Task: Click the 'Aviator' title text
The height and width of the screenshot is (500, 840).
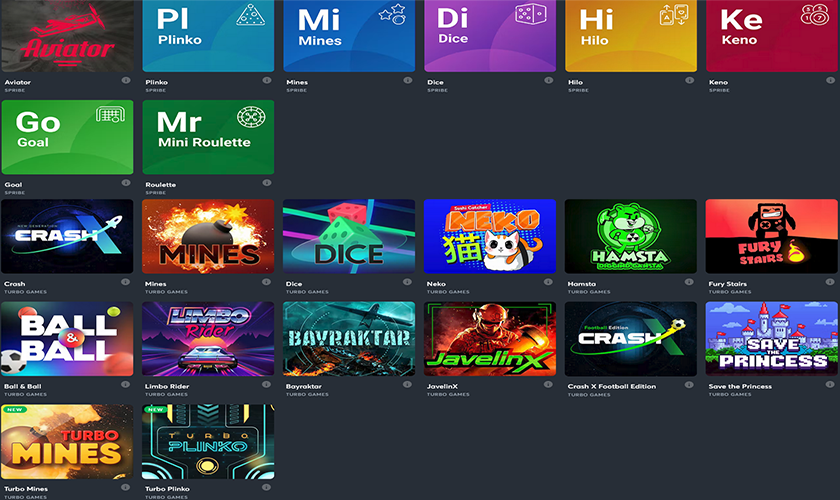Action: click(x=18, y=82)
